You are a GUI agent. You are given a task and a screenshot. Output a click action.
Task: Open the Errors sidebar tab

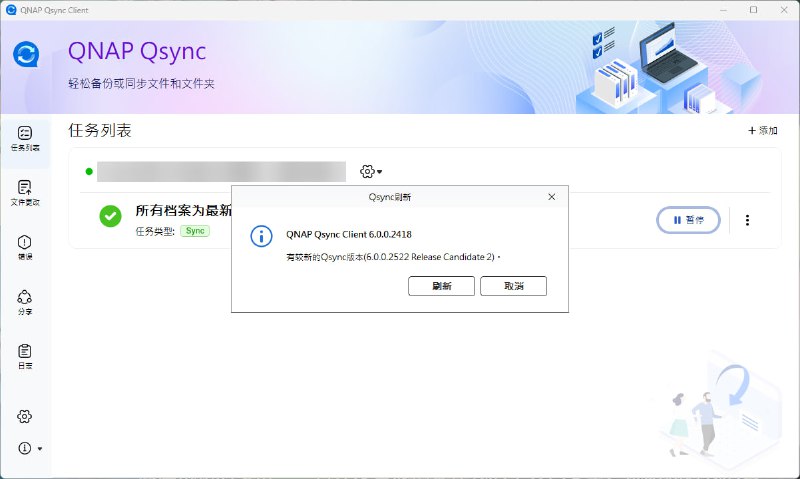[25, 247]
